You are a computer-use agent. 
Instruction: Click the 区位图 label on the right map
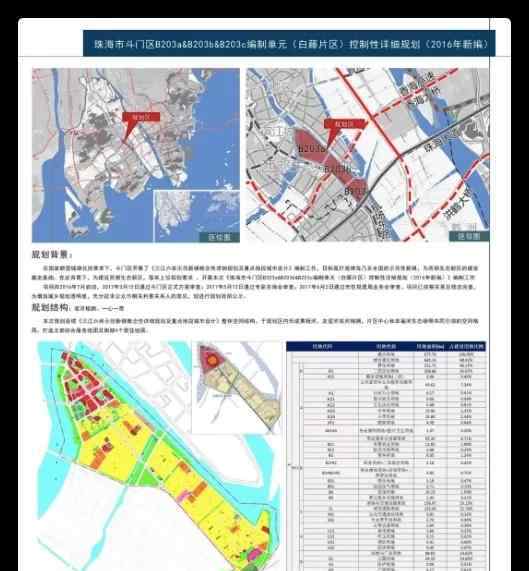469,236
